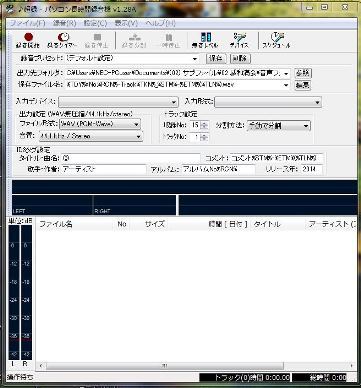Open the input format dropdown
Screen dimensions: 361x388
[268, 102]
